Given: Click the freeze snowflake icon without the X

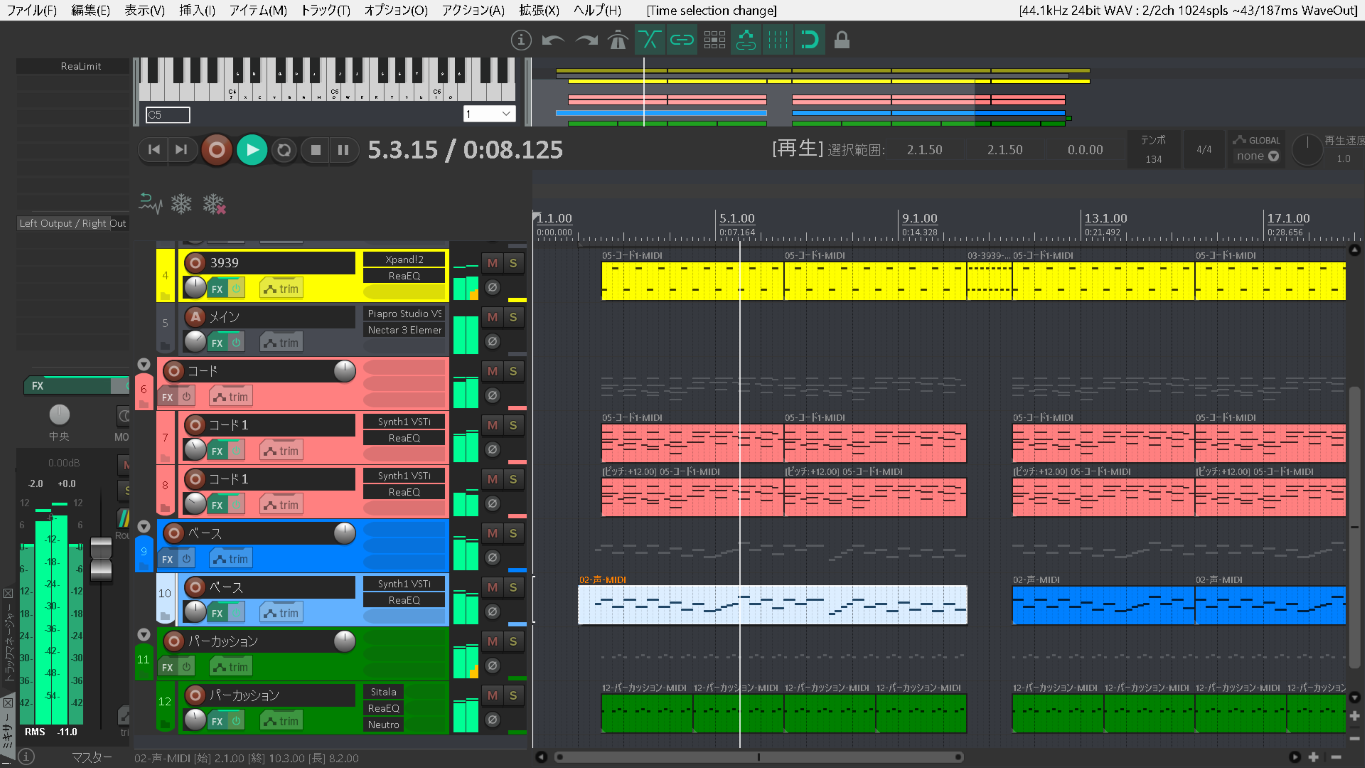Looking at the screenshot, I should 181,204.
